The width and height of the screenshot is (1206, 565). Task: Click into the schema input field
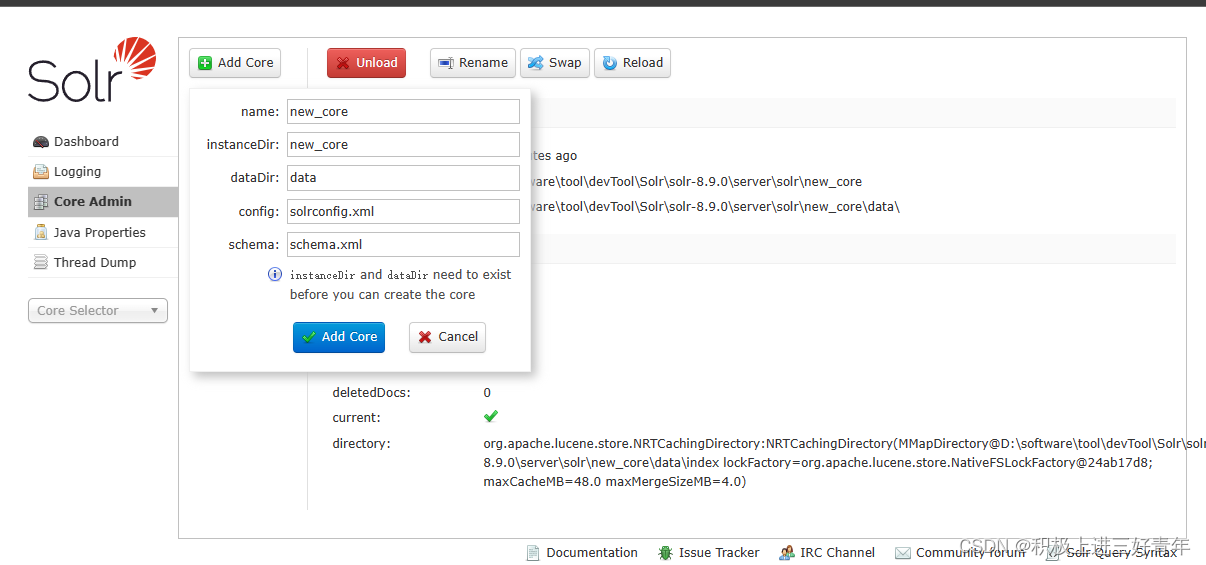[403, 244]
